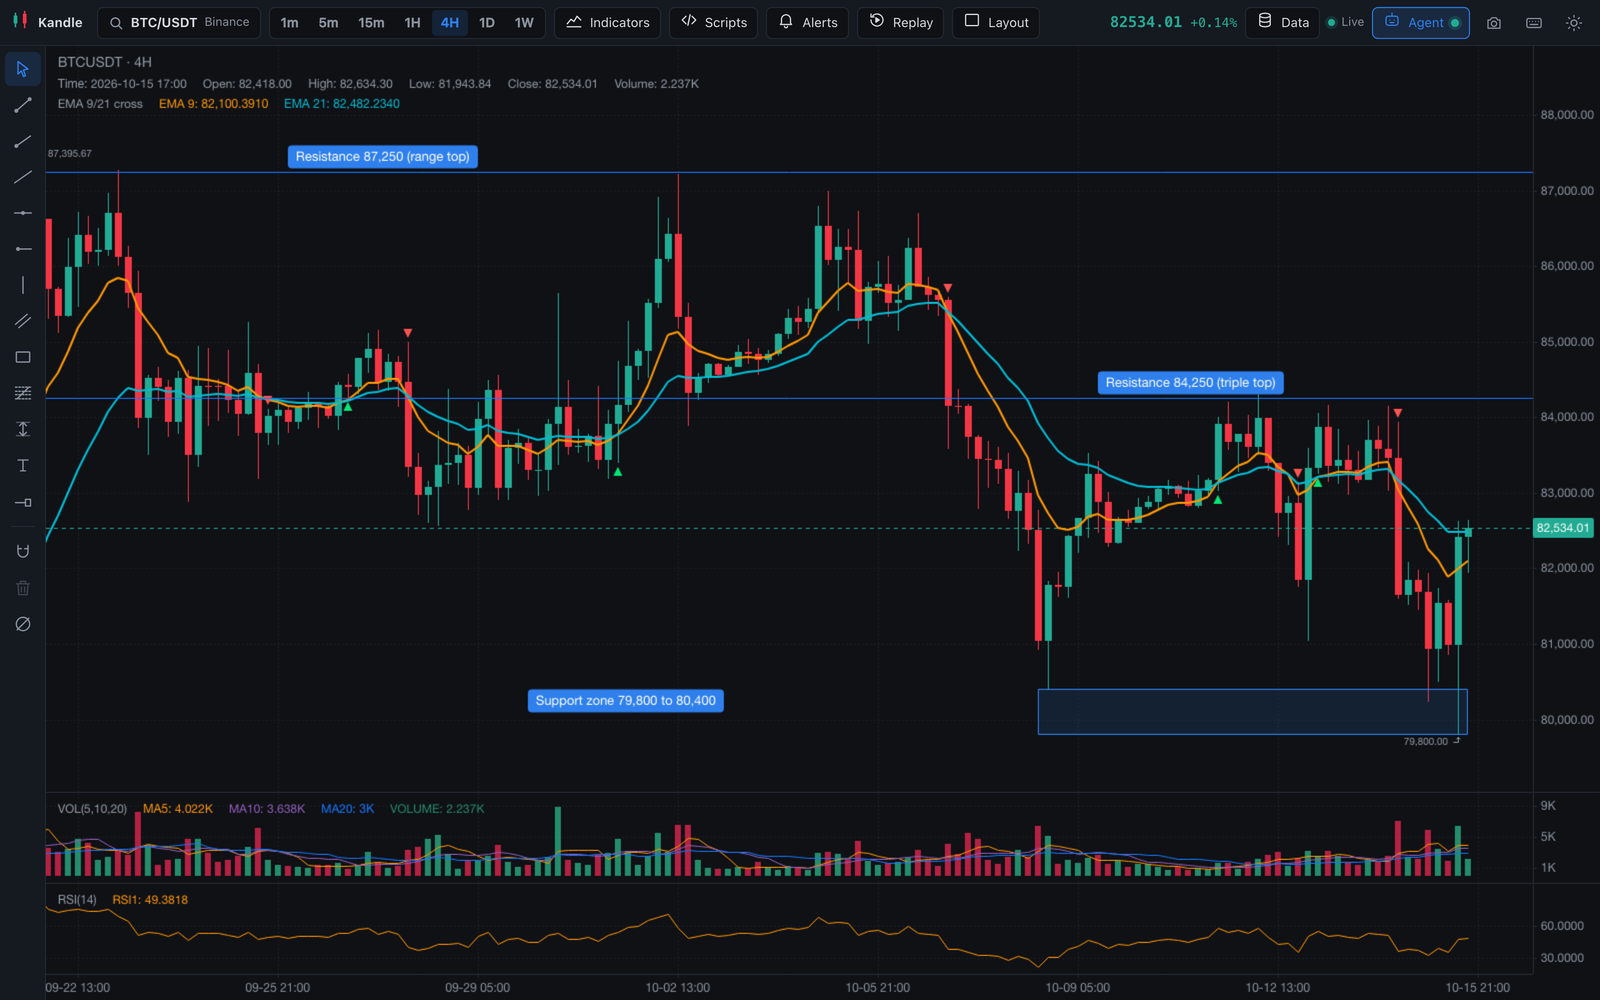Open the BTC/USDT symbol search
The width and height of the screenshot is (1600, 1000).
(179, 23)
